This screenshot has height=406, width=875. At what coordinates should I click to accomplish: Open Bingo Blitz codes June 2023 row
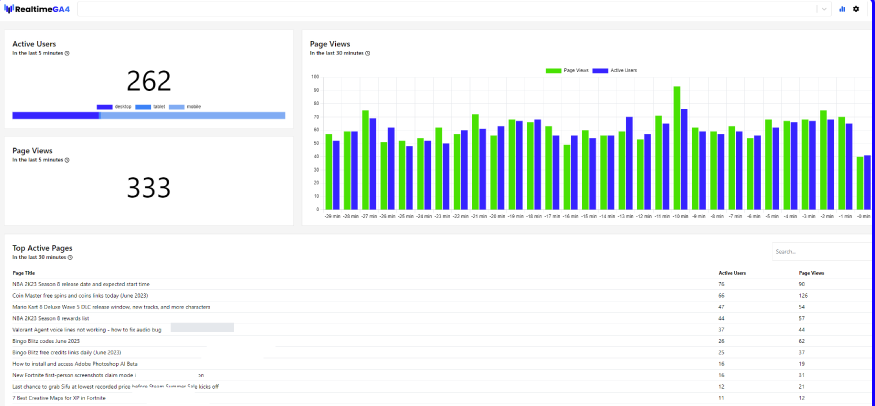point(438,341)
